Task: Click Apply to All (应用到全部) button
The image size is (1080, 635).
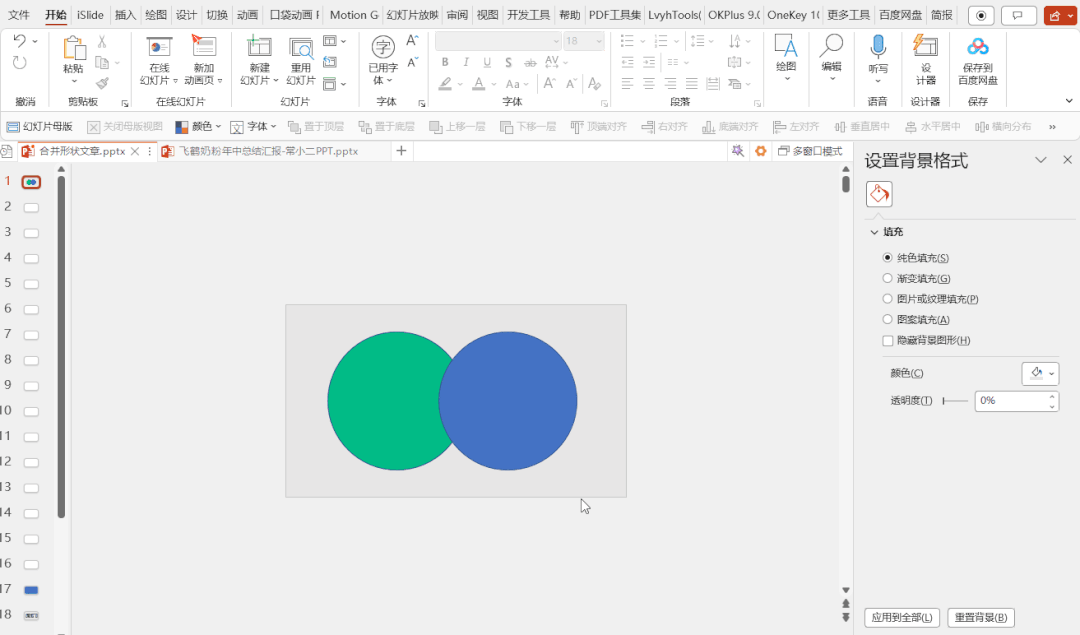Action: click(x=902, y=617)
